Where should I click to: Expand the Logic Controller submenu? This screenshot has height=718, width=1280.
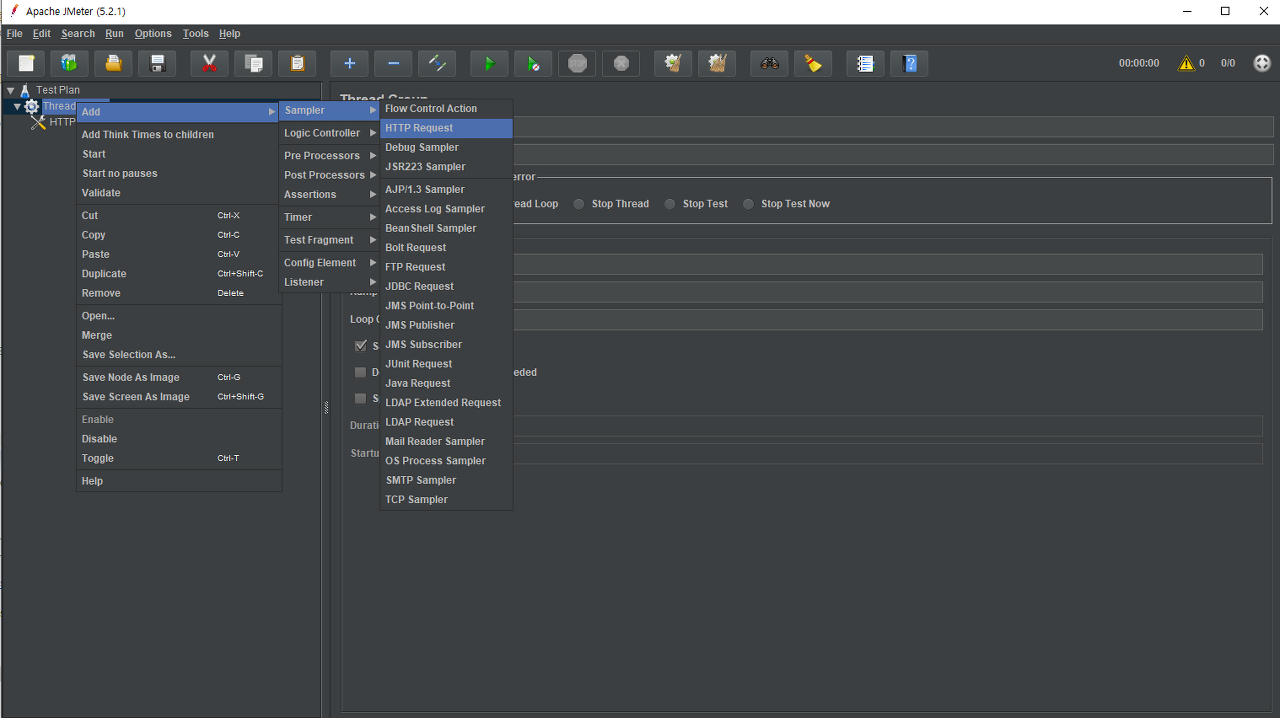click(x=329, y=133)
